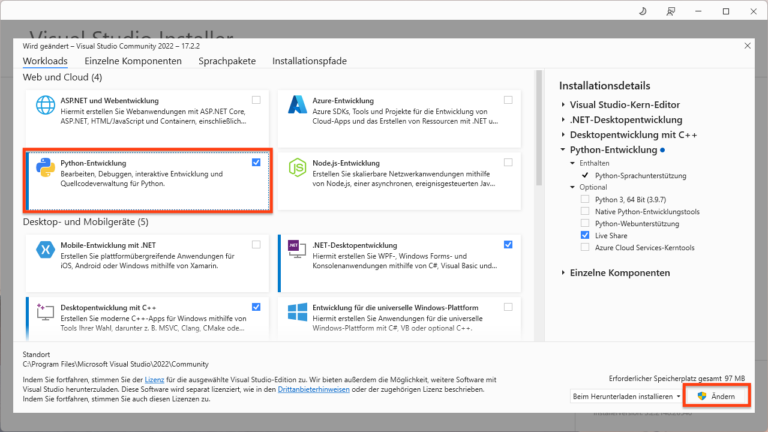This screenshot has width=768, height=432.
Task: Enable Azure Cloud Services-Kerntools option
Action: coord(585,247)
